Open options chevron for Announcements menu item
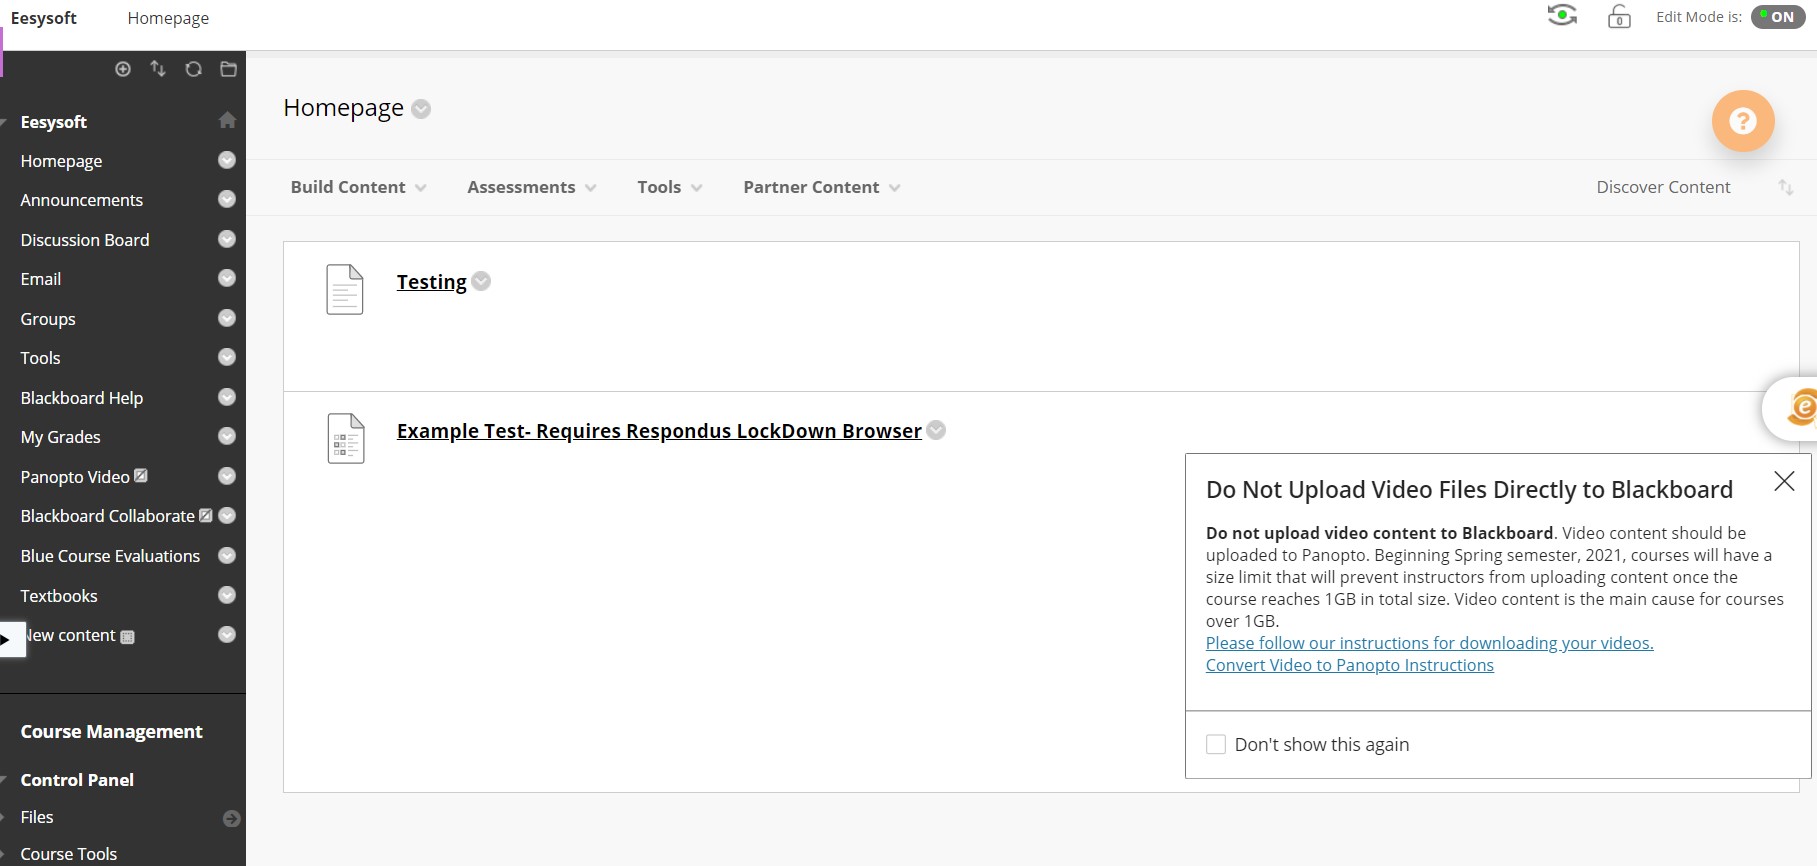 [227, 199]
